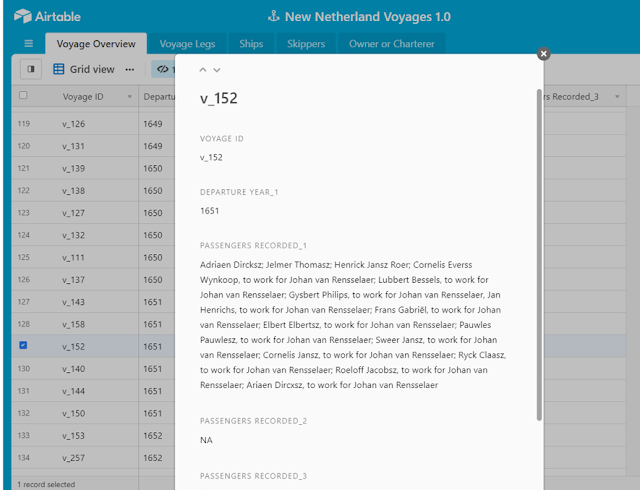Toggle the views sidebar panel button
Image resolution: width=640 pixels, height=490 pixels.
pyautogui.click(x=31, y=69)
